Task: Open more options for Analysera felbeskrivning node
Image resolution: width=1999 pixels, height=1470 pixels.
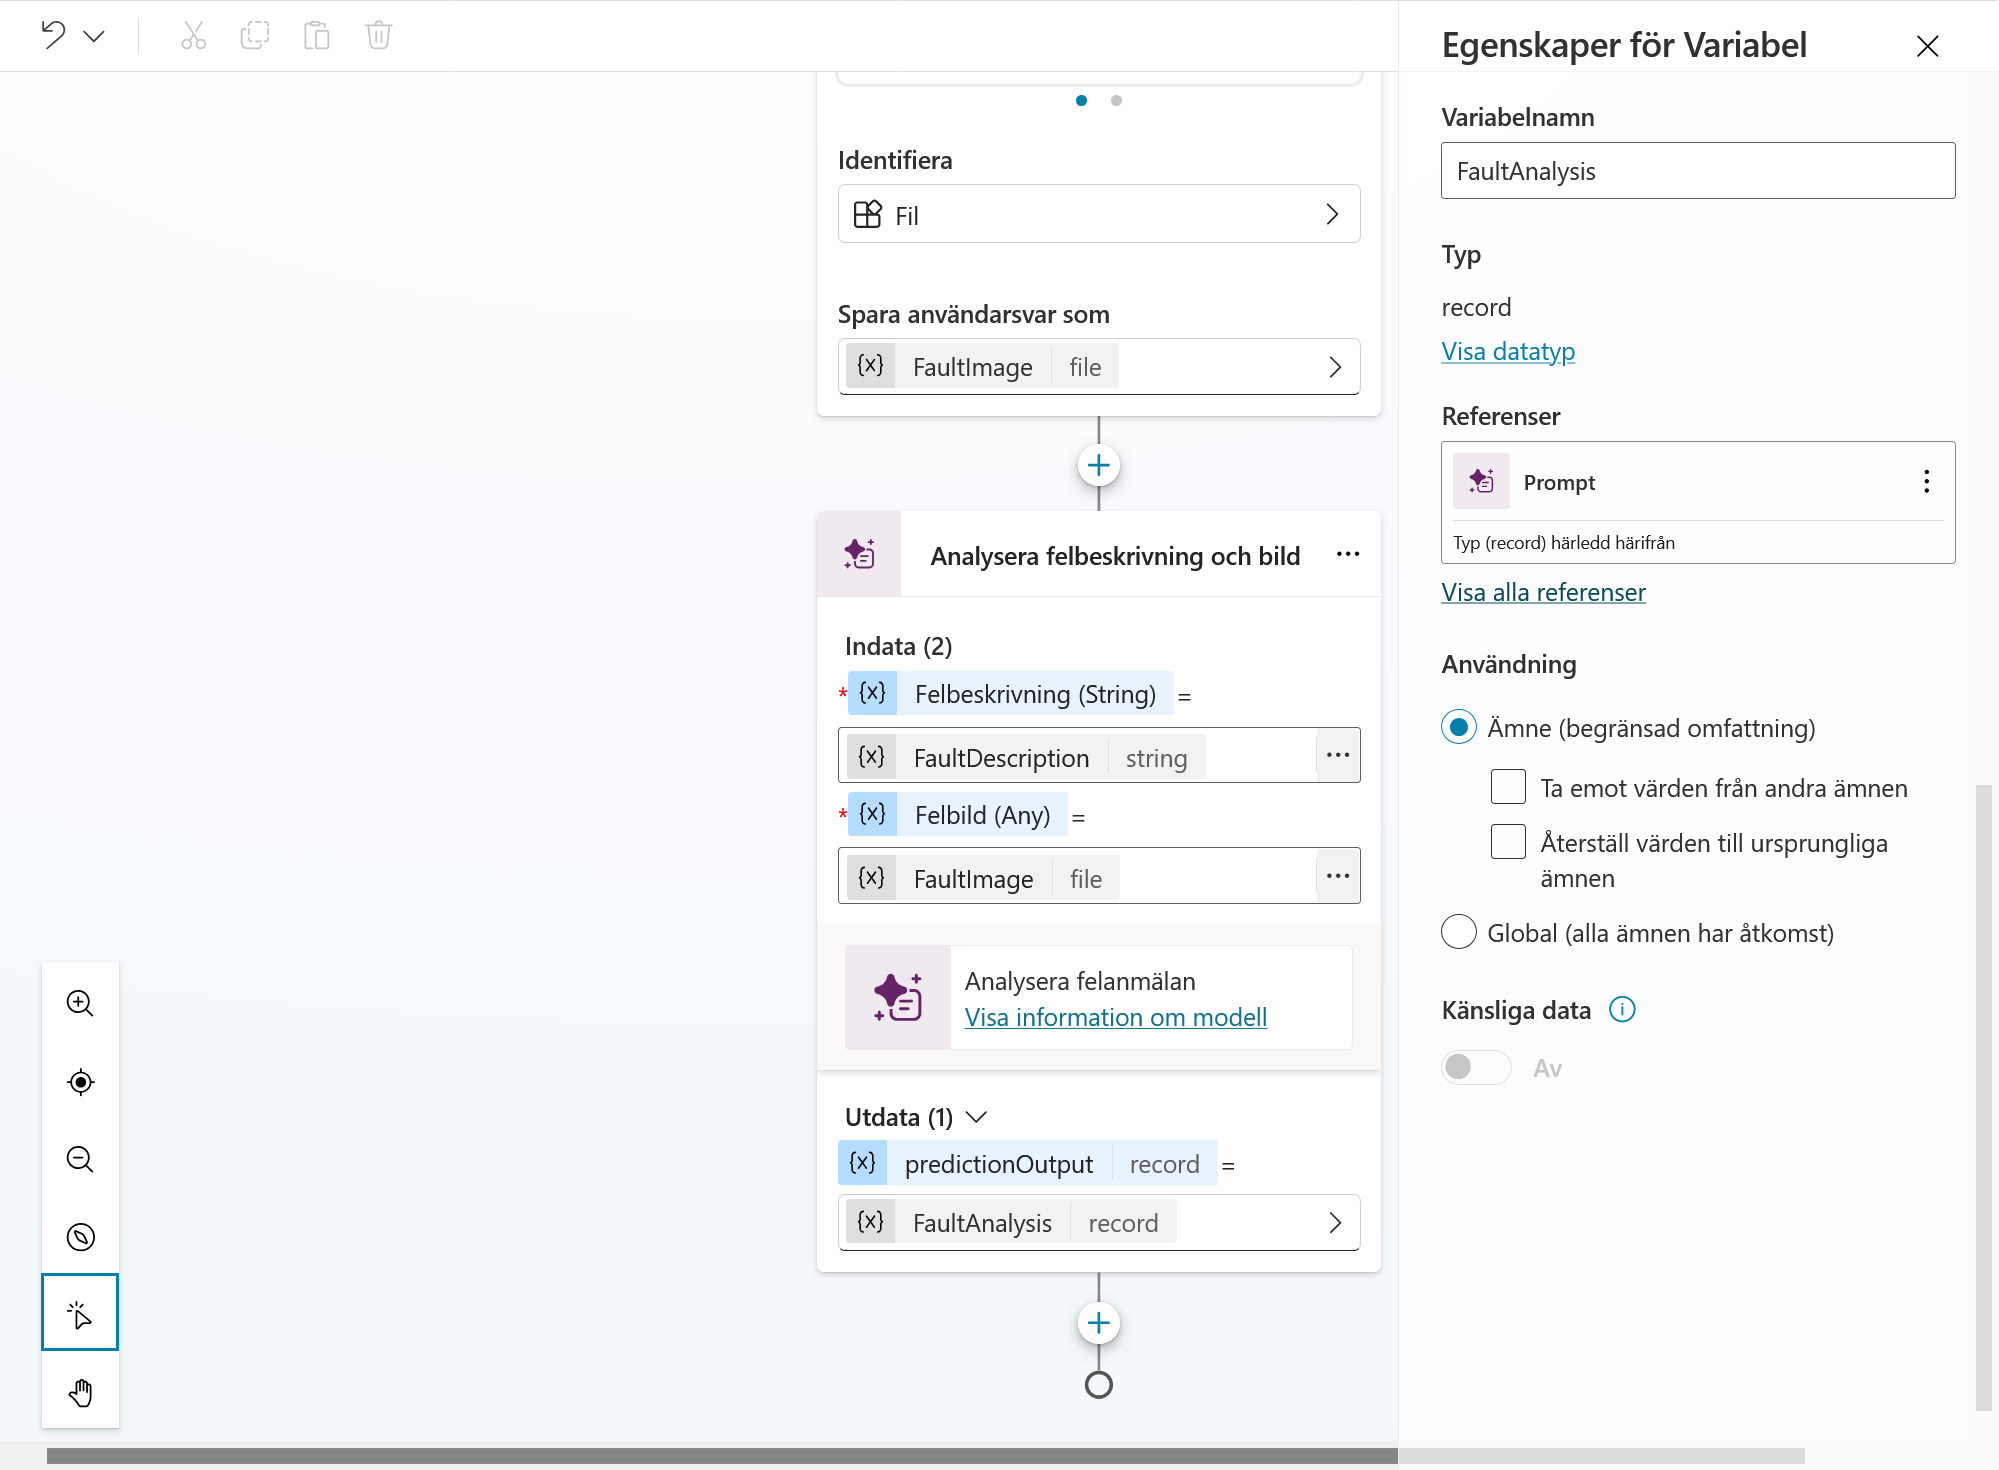Action: (x=1347, y=554)
